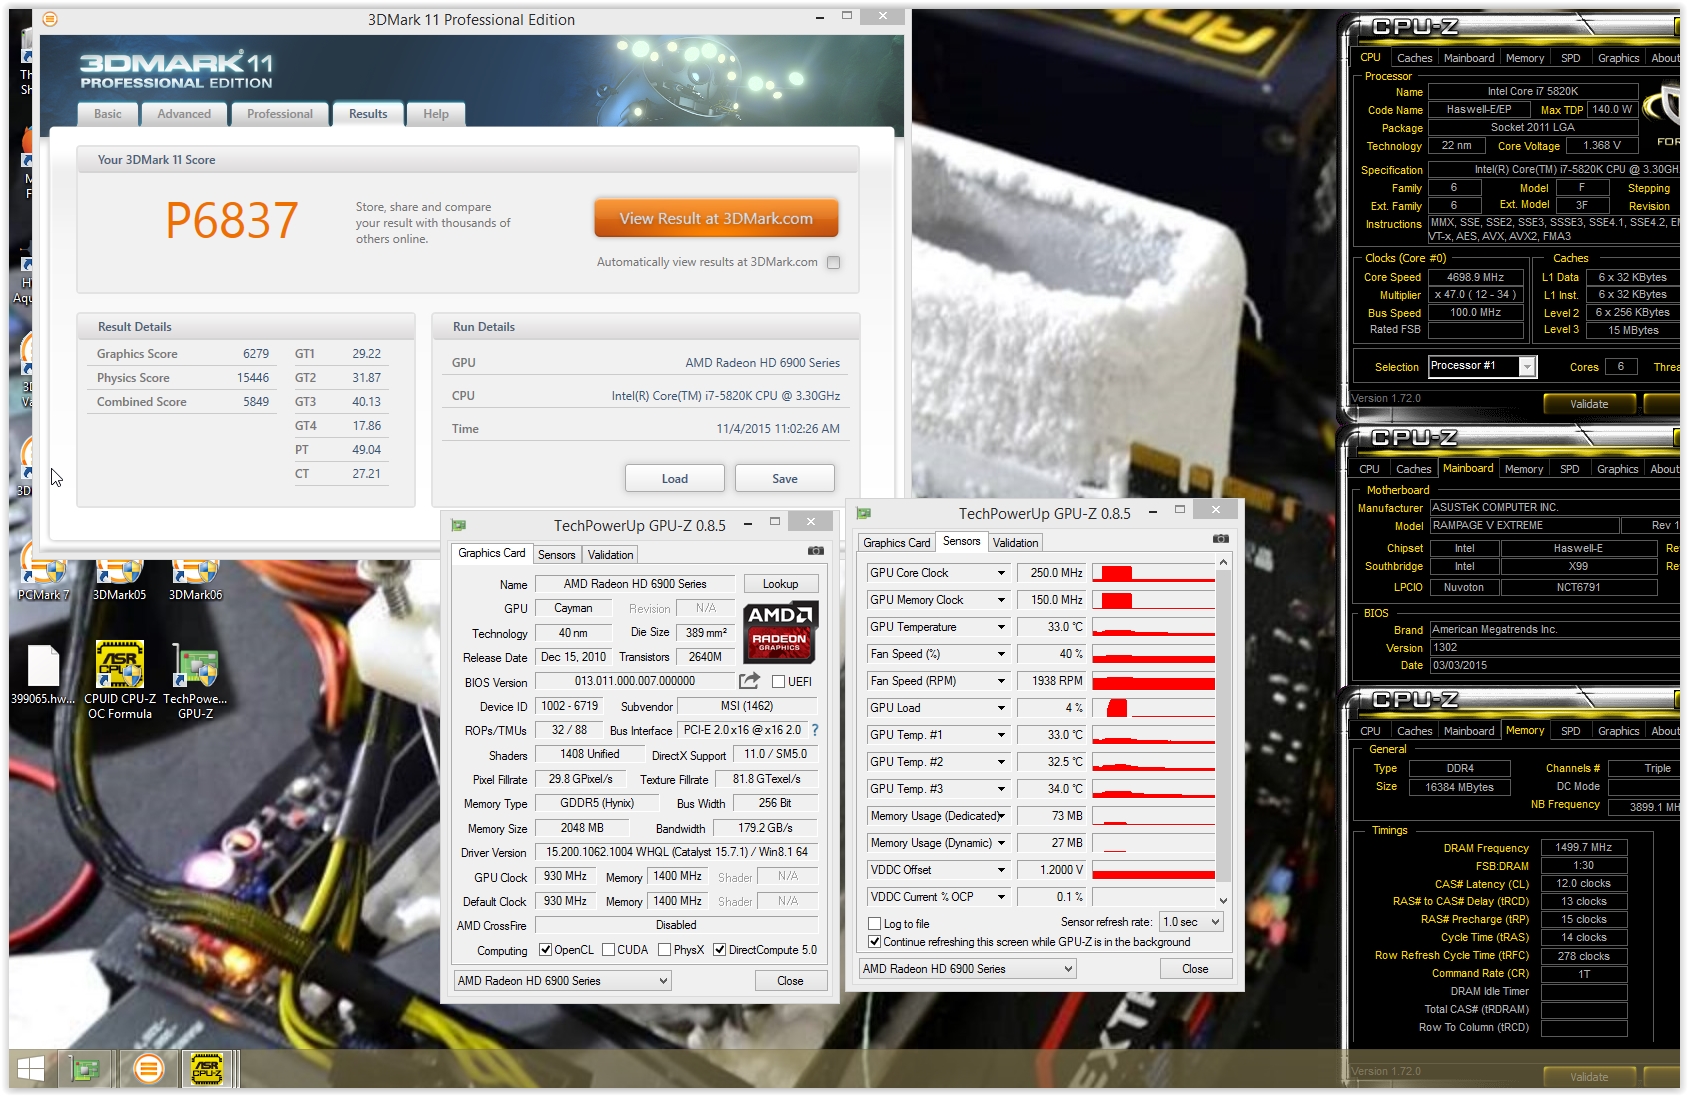Switch to 3DMark 11 in the taskbar
This screenshot has width=1688, height=1096.
pos(148,1069)
